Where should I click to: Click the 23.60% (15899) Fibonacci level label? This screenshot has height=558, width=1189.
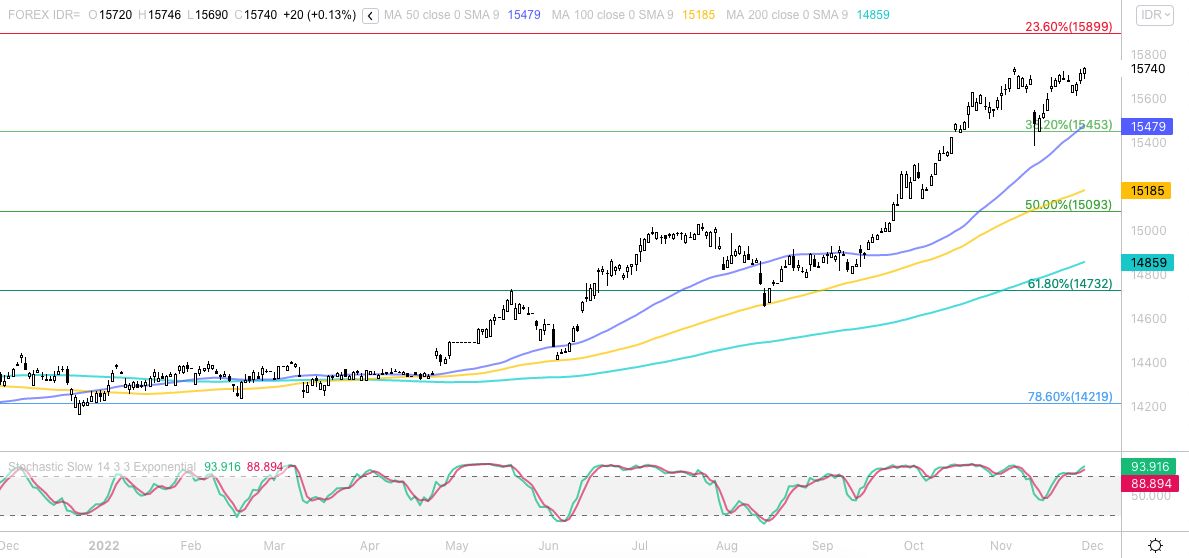[1069, 27]
